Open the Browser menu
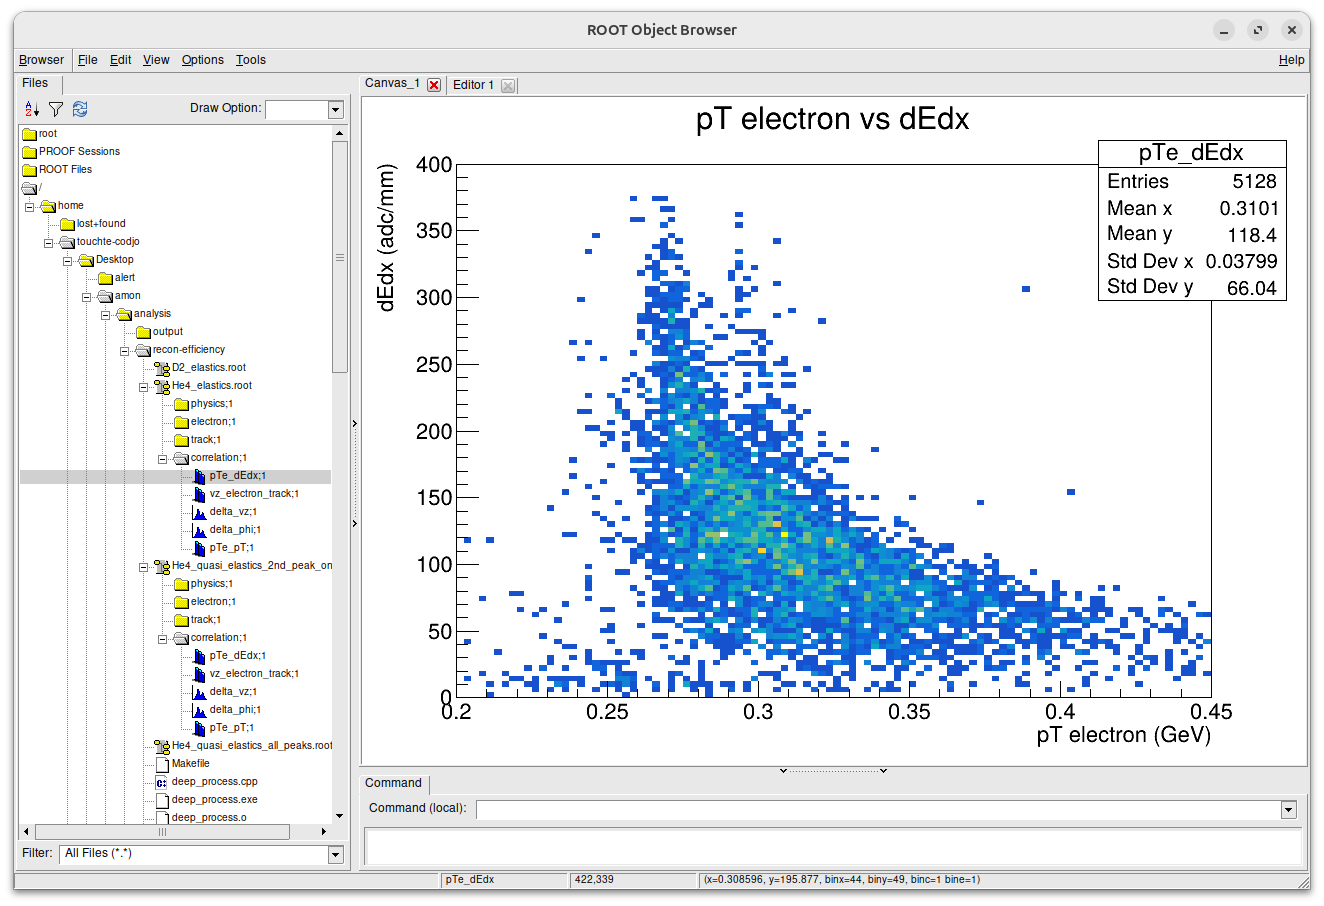The height and width of the screenshot is (906, 1324). coord(41,60)
